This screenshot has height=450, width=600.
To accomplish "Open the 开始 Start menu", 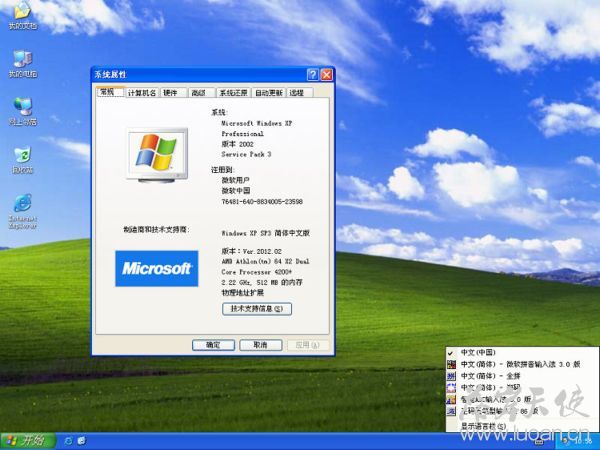I will click(28, 441).
